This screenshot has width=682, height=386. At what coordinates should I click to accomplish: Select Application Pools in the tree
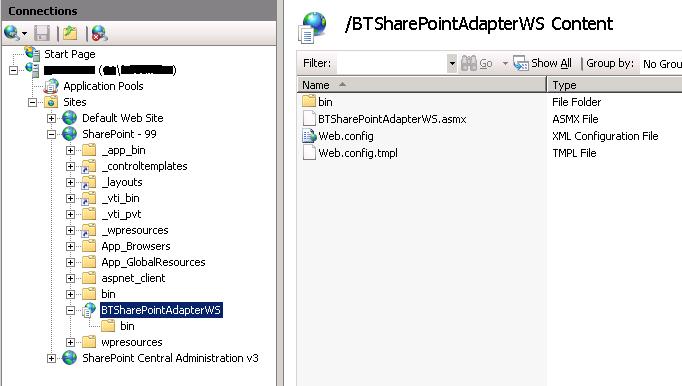point(103,86)
